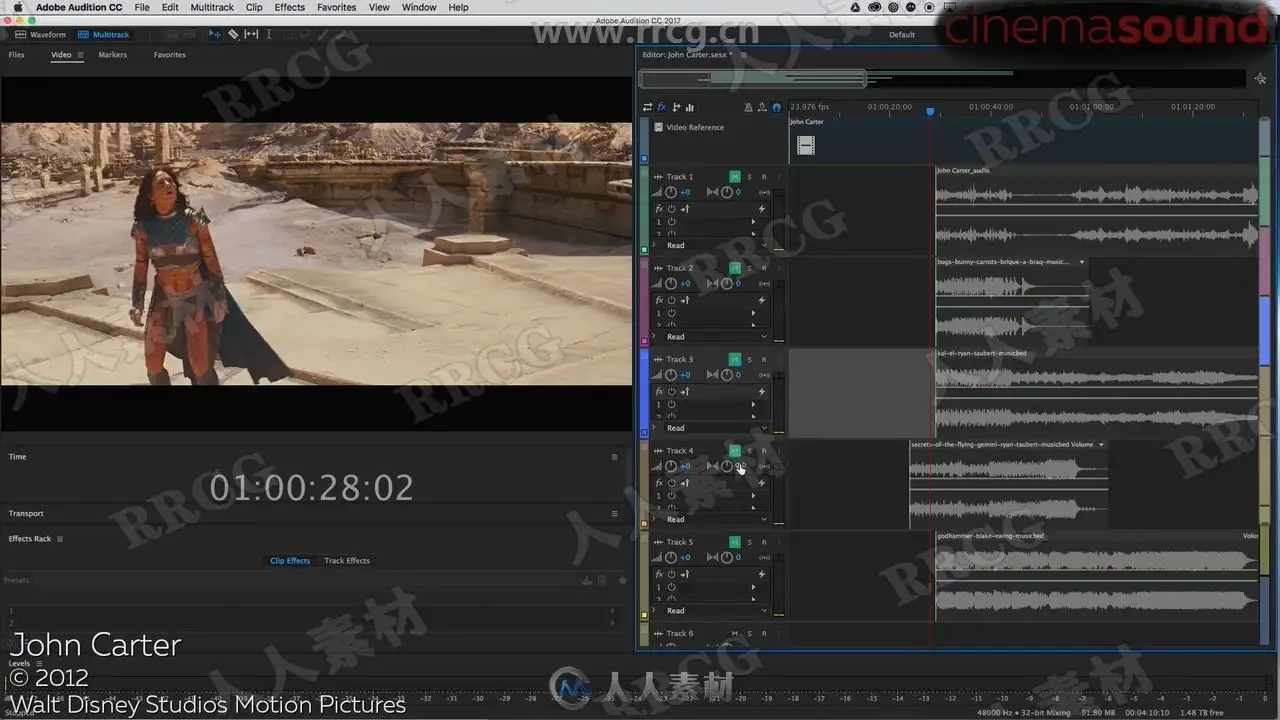Open Track 5 automation mode Read dropdown

716,611
